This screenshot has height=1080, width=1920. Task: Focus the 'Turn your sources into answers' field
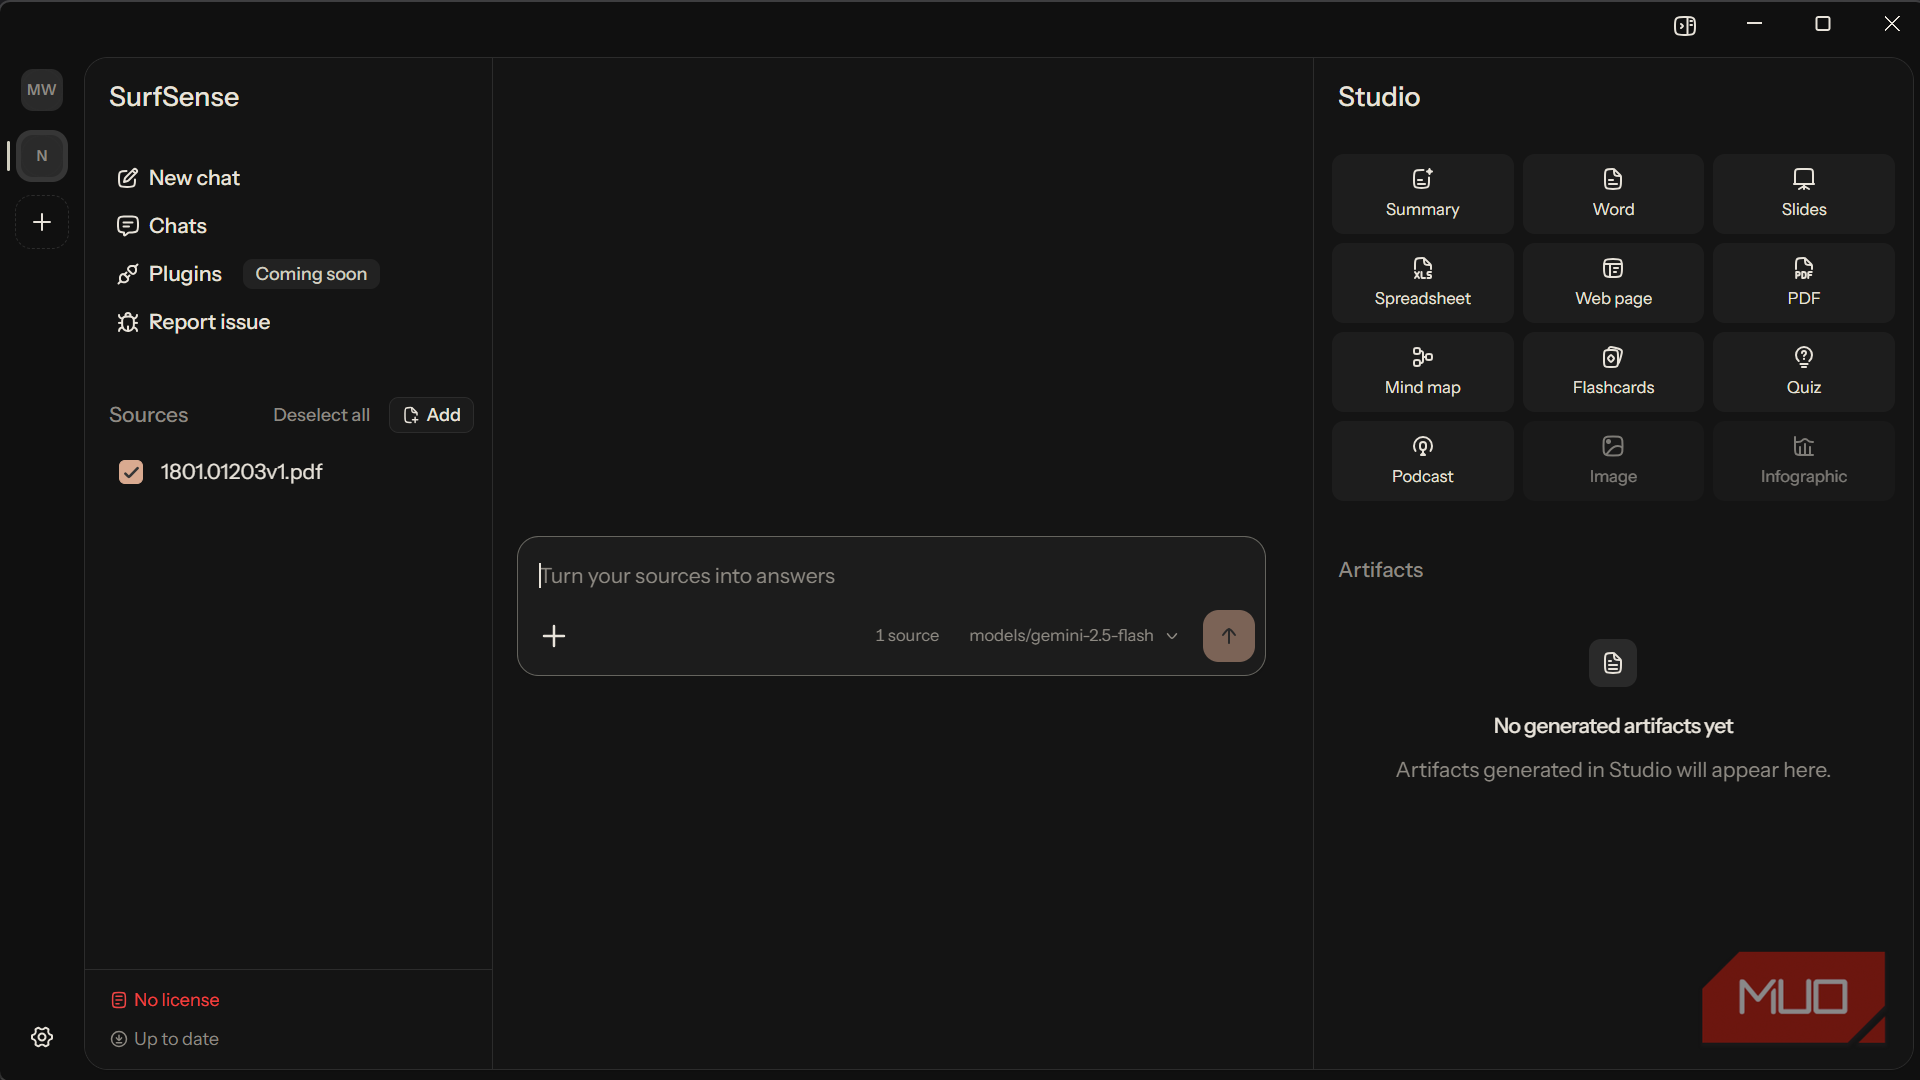(x=890, y=576)
